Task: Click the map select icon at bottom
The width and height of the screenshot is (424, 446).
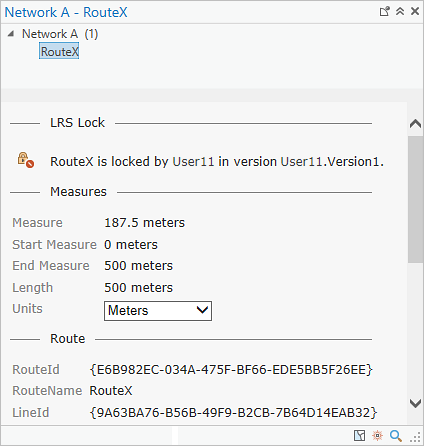Action: (359, 435)
